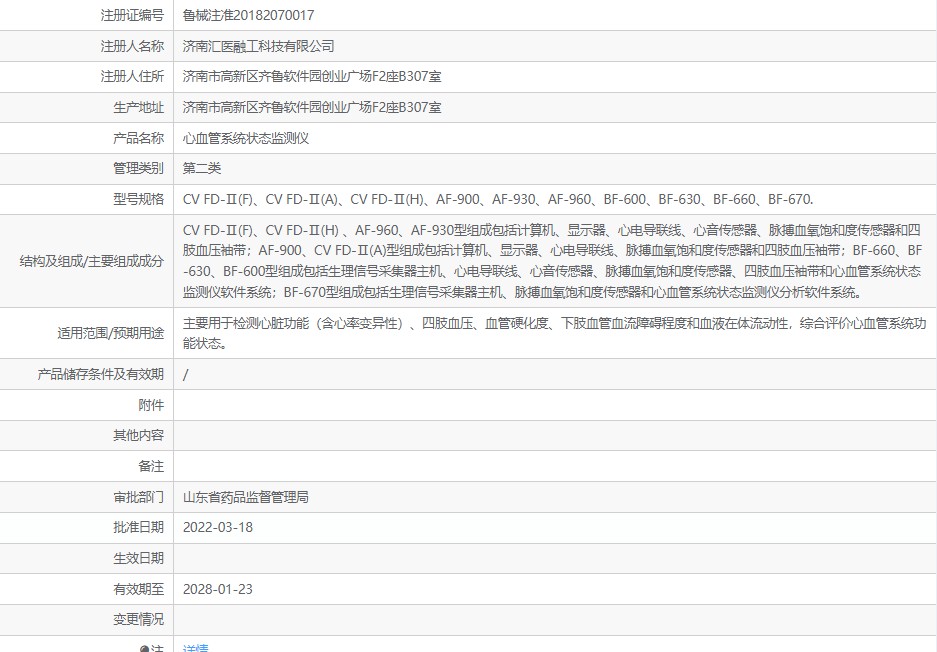937x652 pixels.
Task: Select the 注册人名称 label
Action: pos(132,46)
